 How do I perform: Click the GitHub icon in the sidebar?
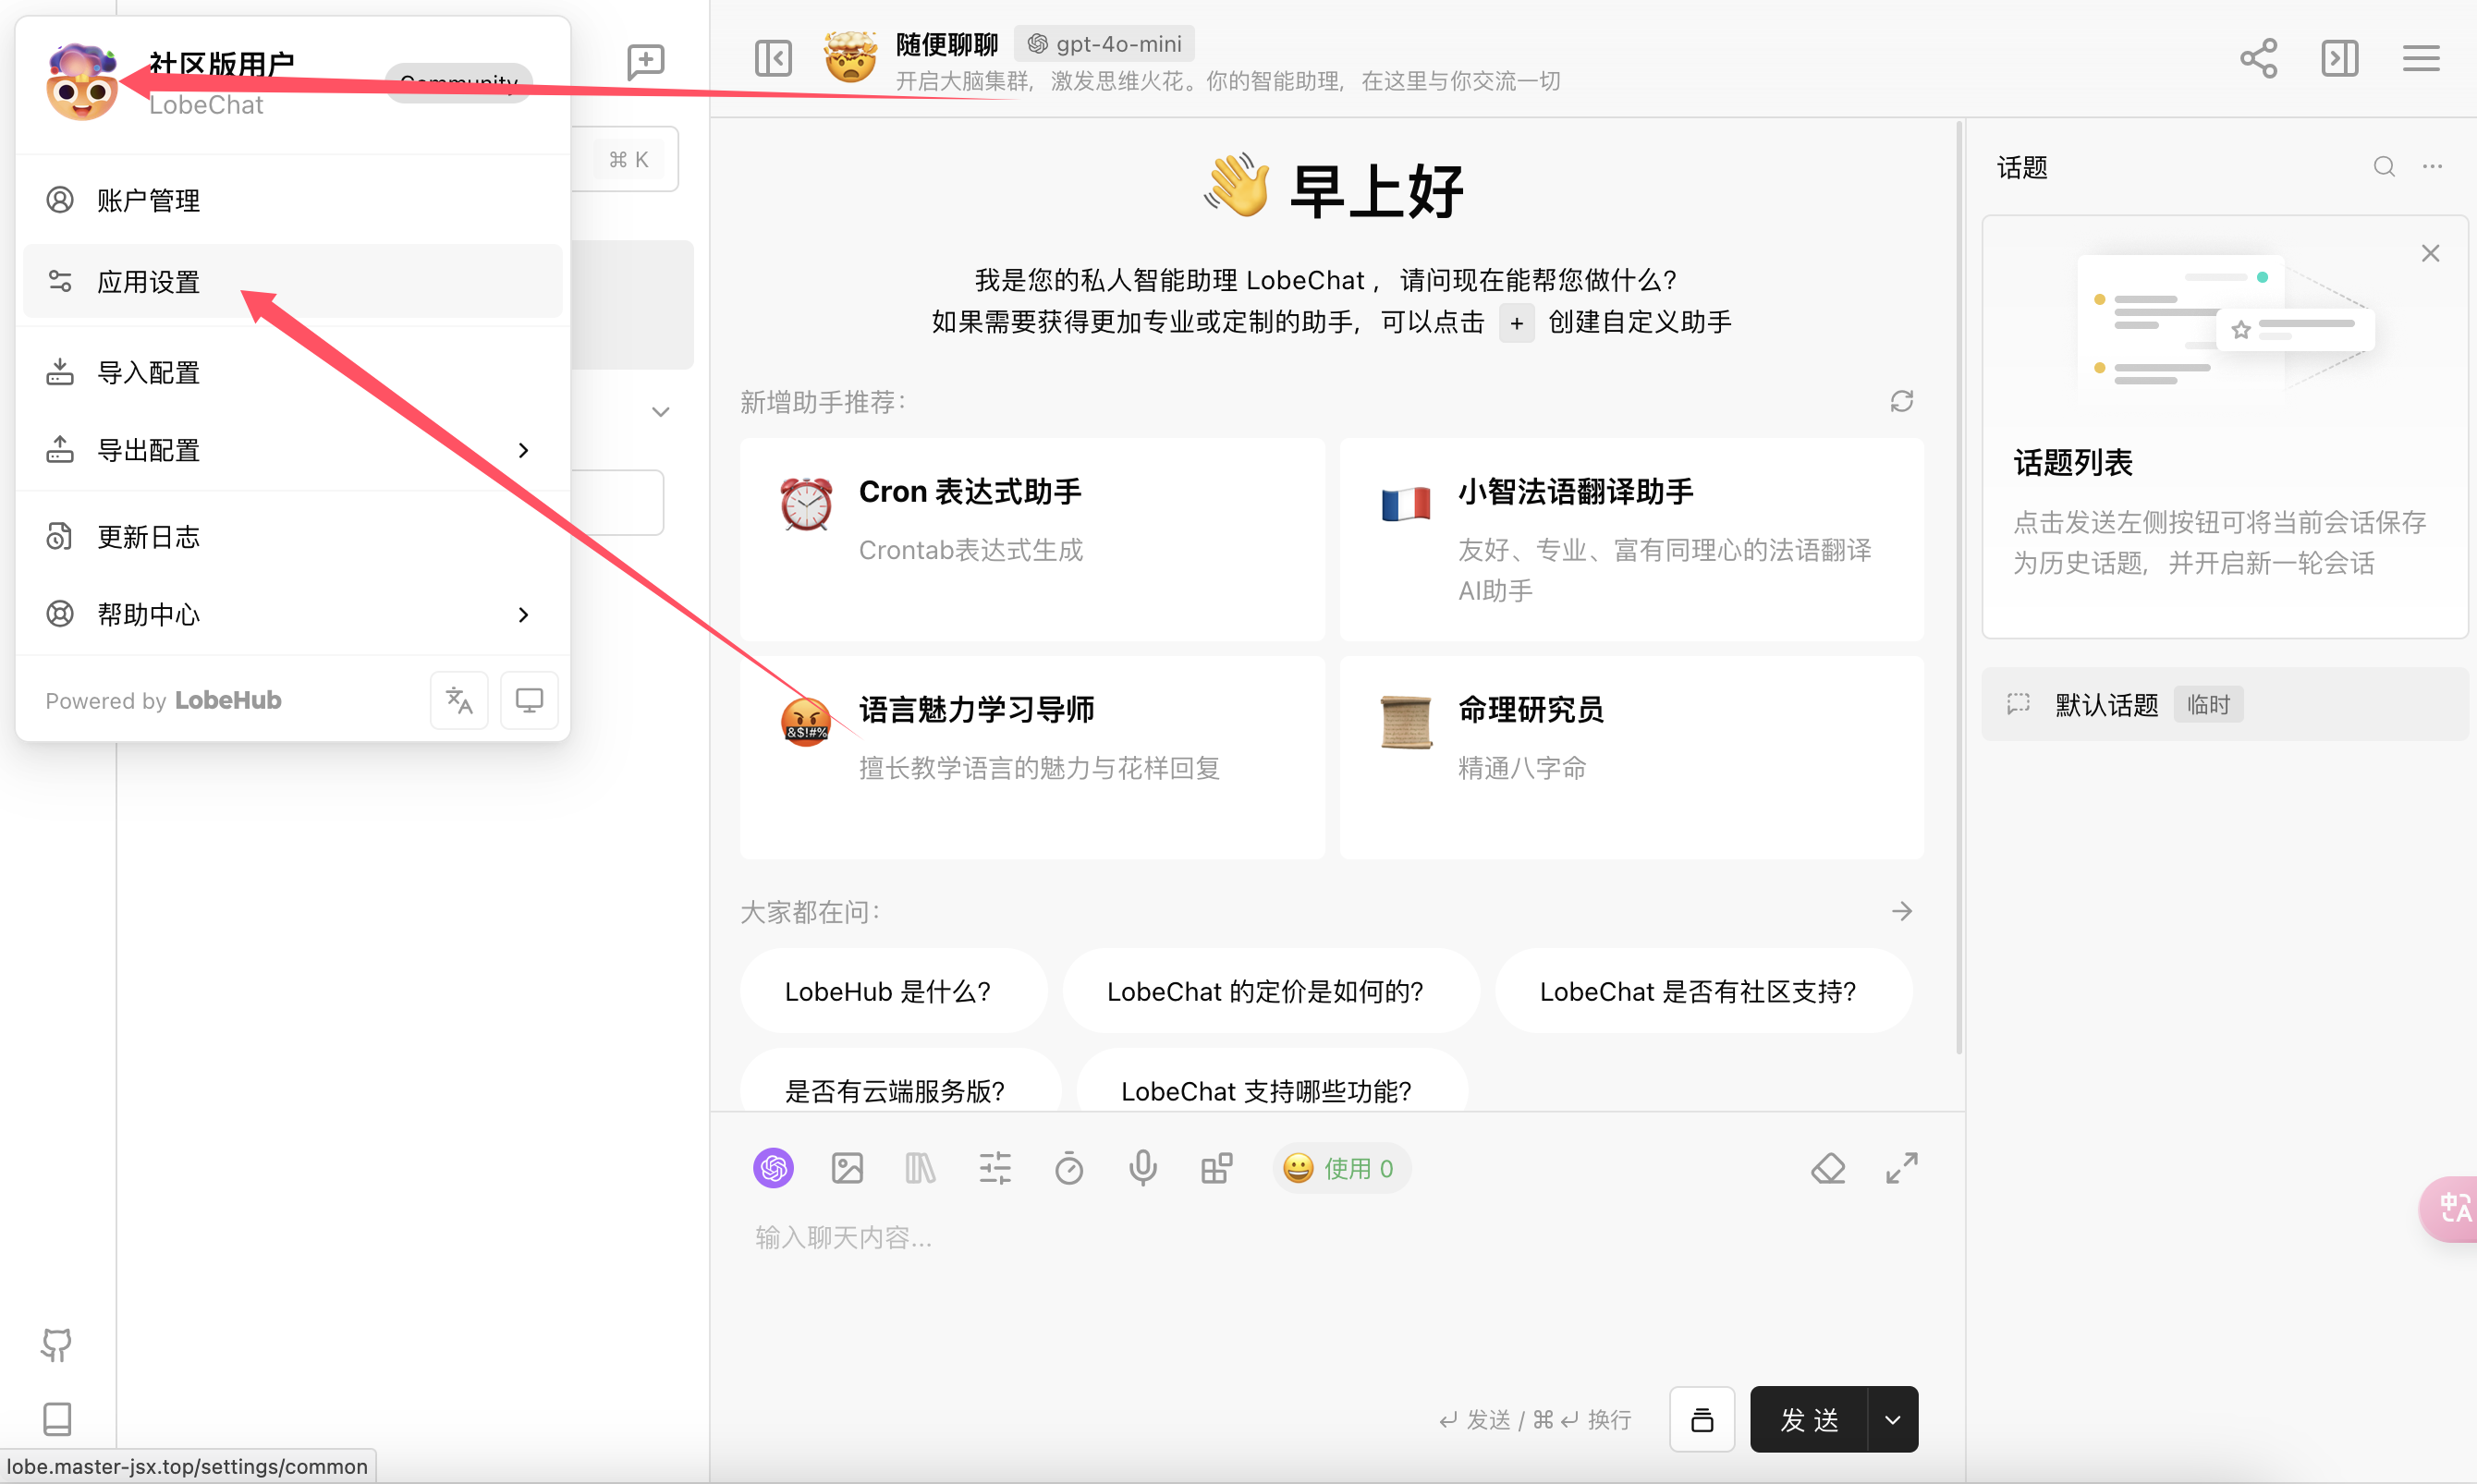[x=57, y=1345]
